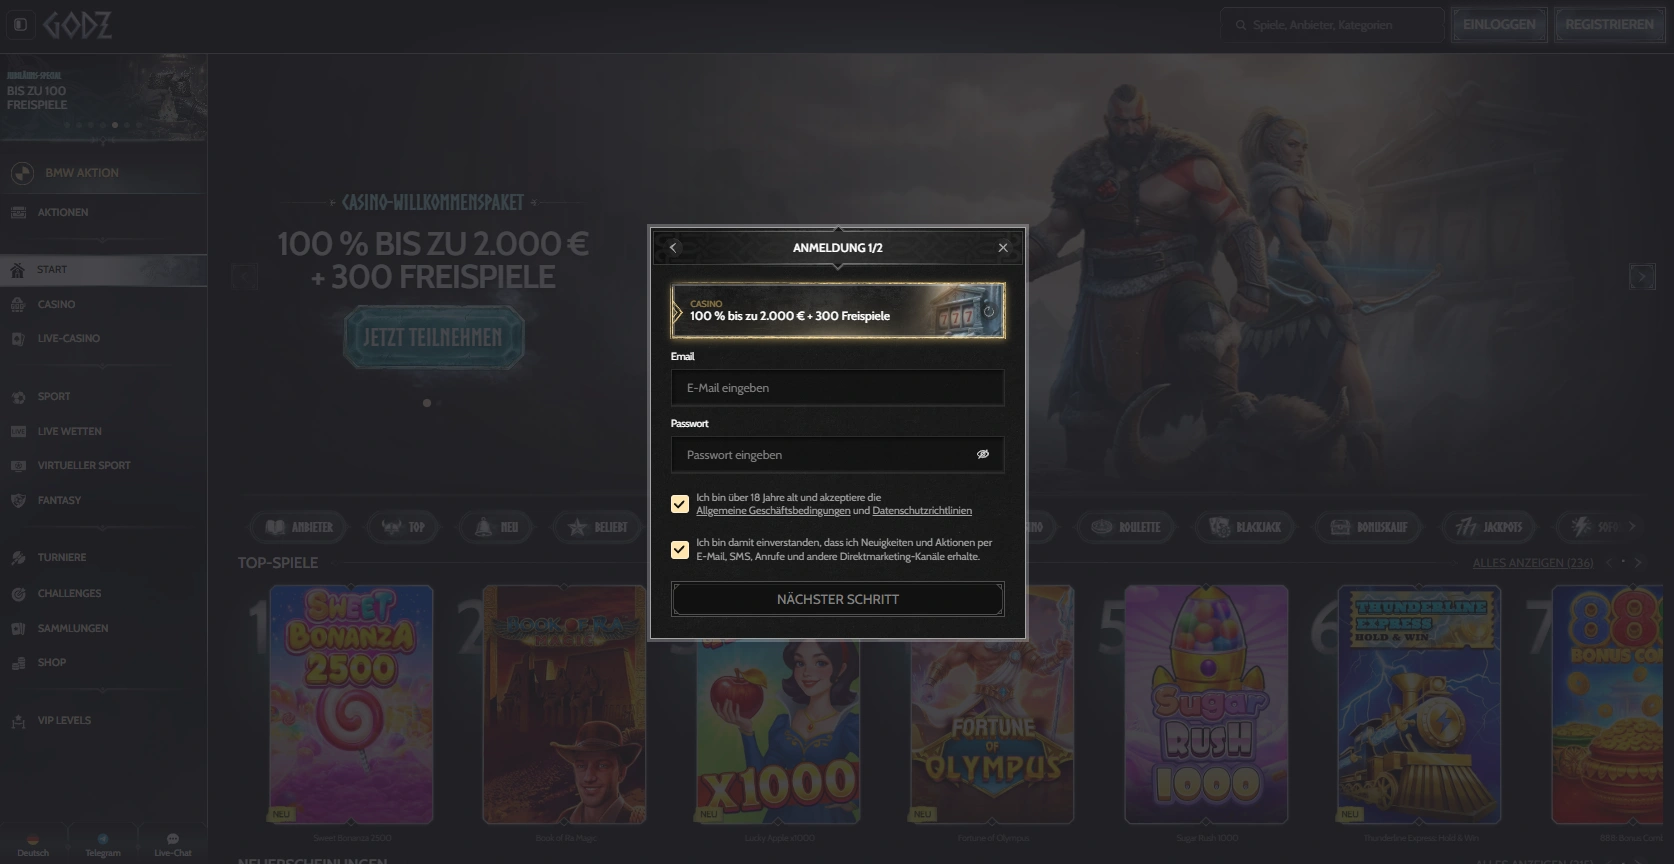This screenshot has width=1674, height=864.
Task: Select the Virtueller Sport icon
Action: (18, 466)
